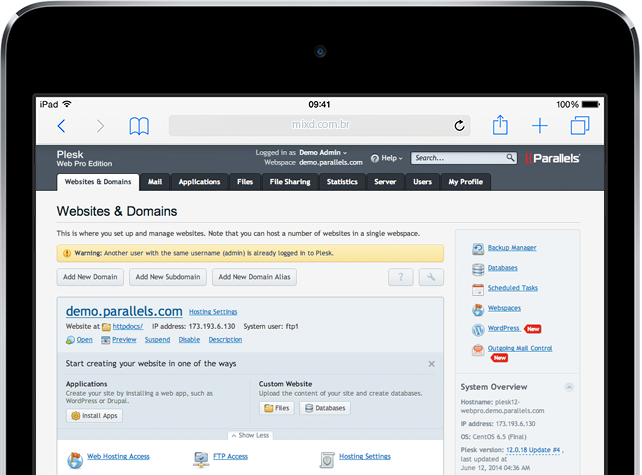Screen dimensions: 642x475
Task: Close the Start creating your website panel
Action: (x=432, y=364)
